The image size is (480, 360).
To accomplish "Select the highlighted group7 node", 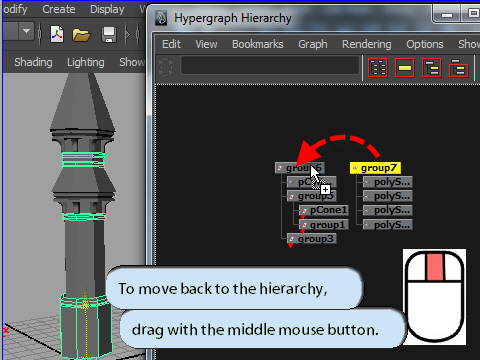I will click(x=375, y=168).
